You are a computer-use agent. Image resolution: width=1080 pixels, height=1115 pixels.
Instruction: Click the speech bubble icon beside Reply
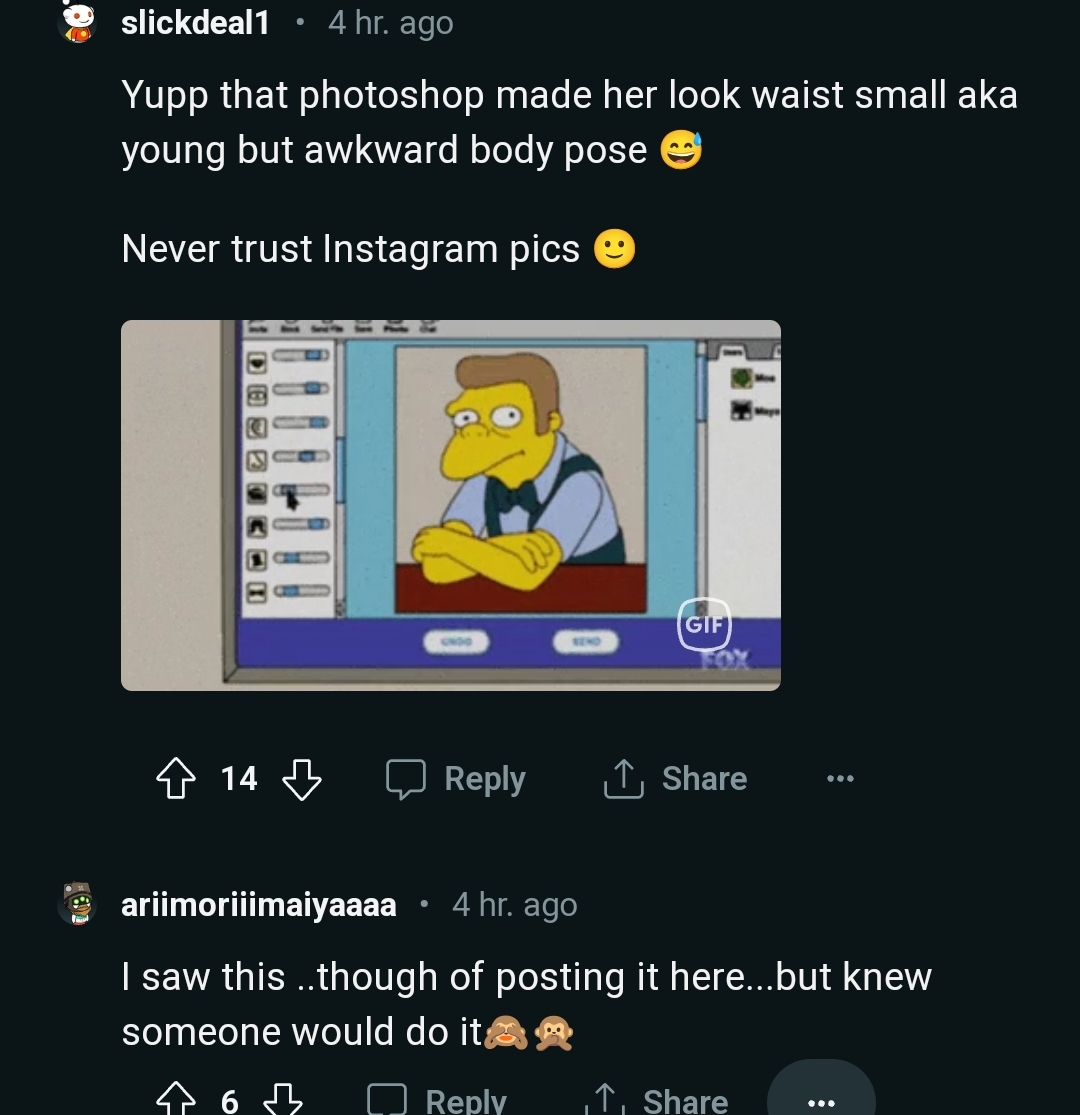point(406,779)
